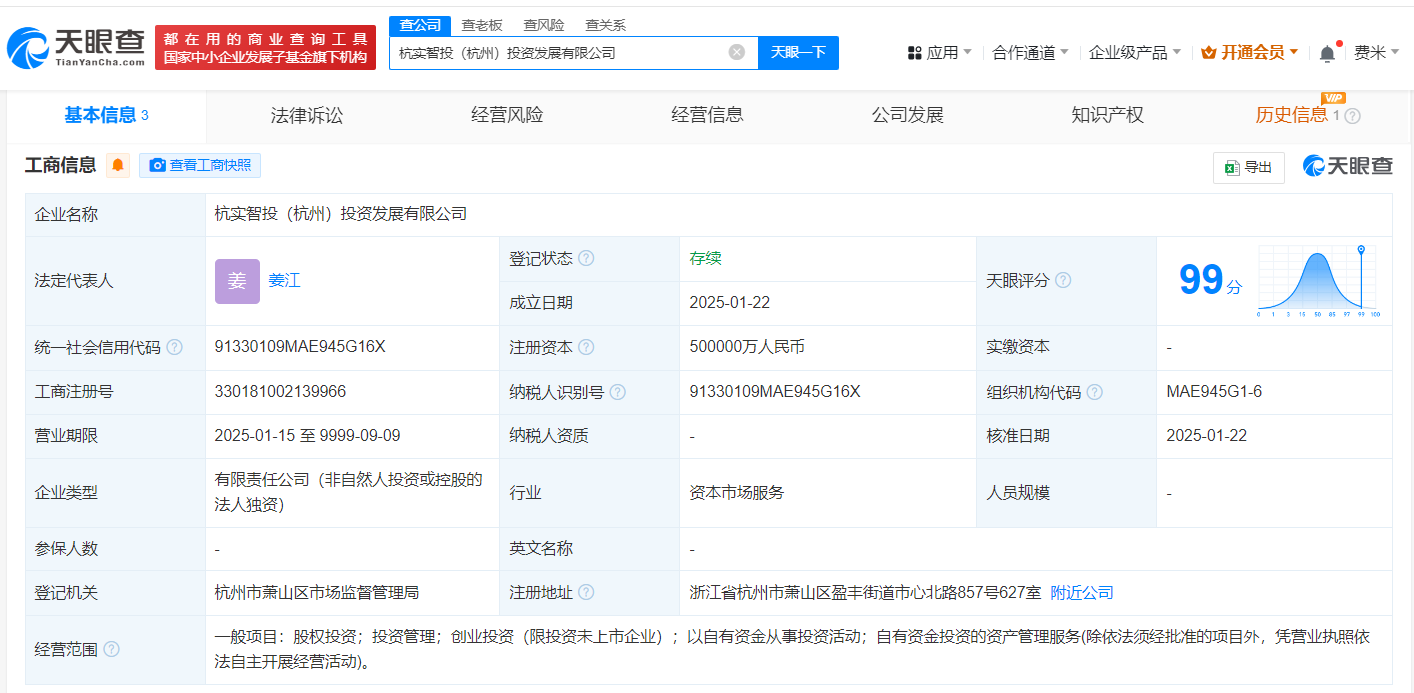Click the orange bell monitor icon
Image resolution: width=1414 pixels, height=693 pixels.
click(x=118, y=165)
